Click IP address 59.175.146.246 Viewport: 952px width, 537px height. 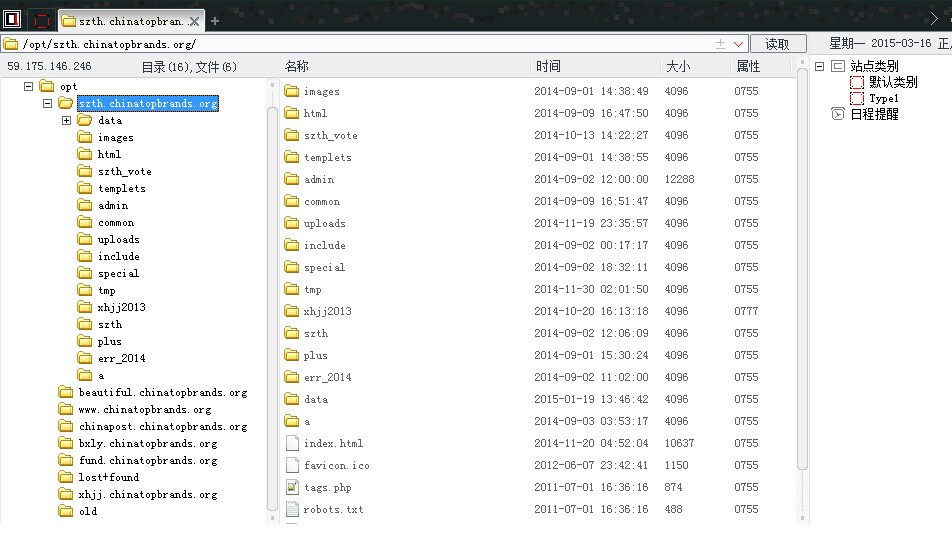tap(49, 66)
